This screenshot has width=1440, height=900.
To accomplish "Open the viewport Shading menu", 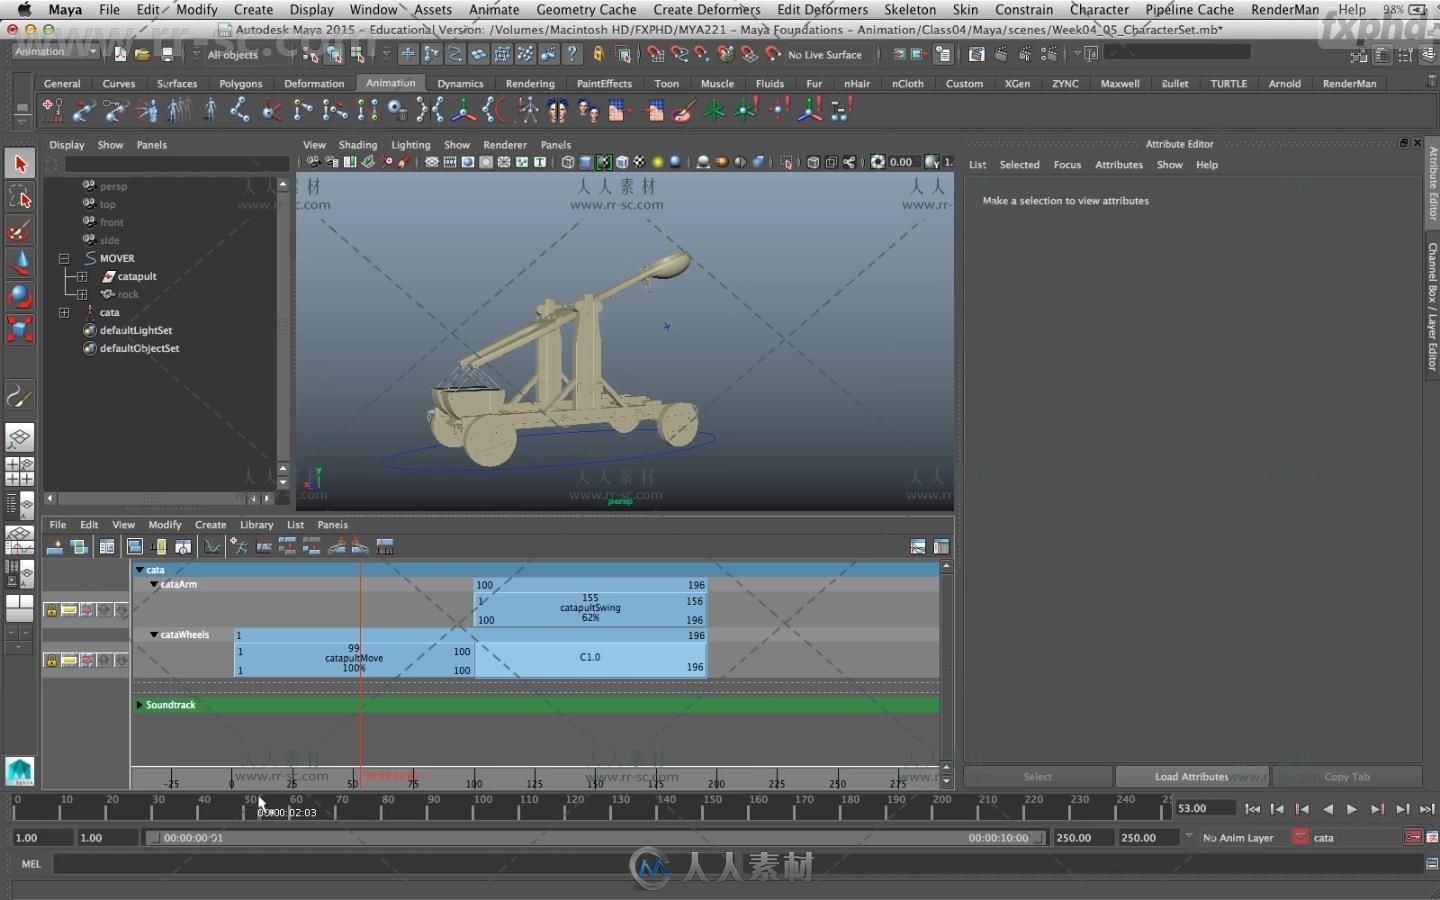I will pos(358,145).
